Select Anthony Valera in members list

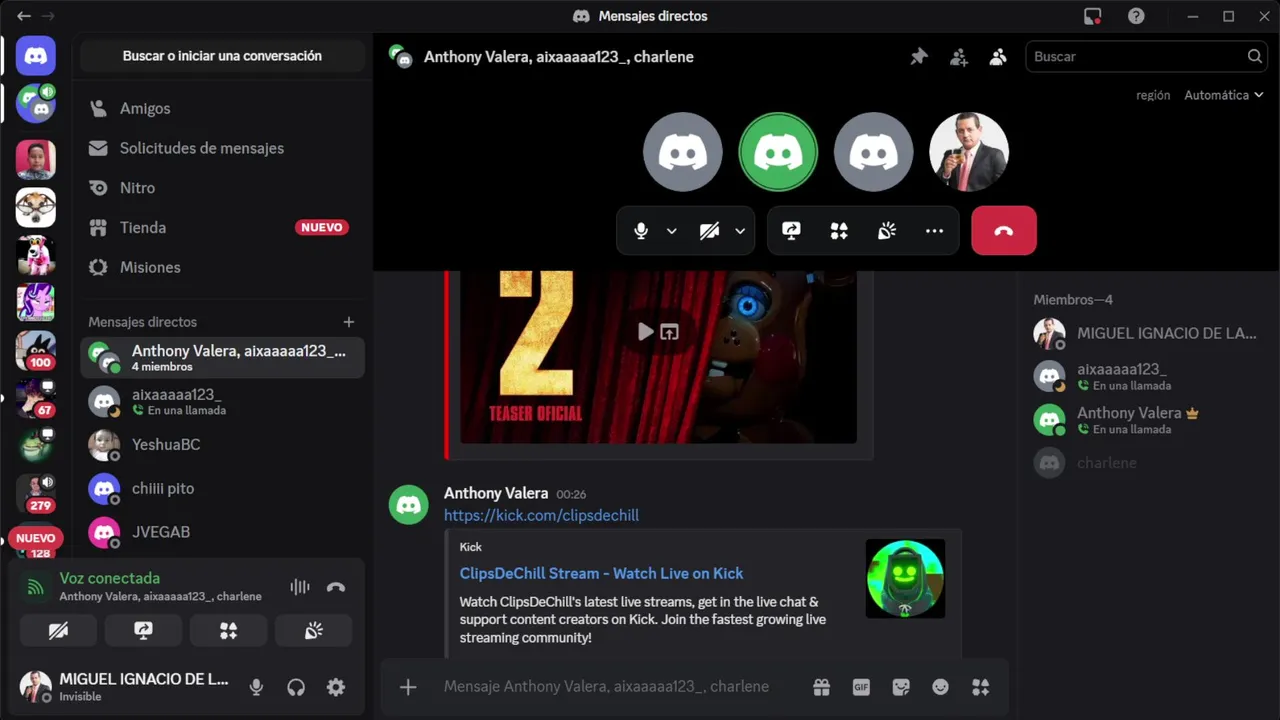1148,419
